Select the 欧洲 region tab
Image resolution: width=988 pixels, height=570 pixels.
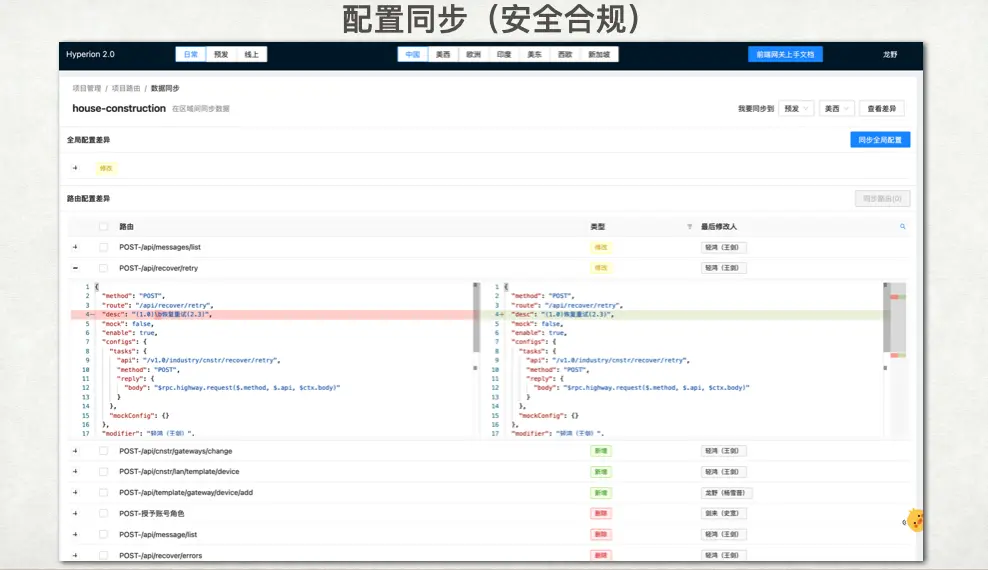473,55
